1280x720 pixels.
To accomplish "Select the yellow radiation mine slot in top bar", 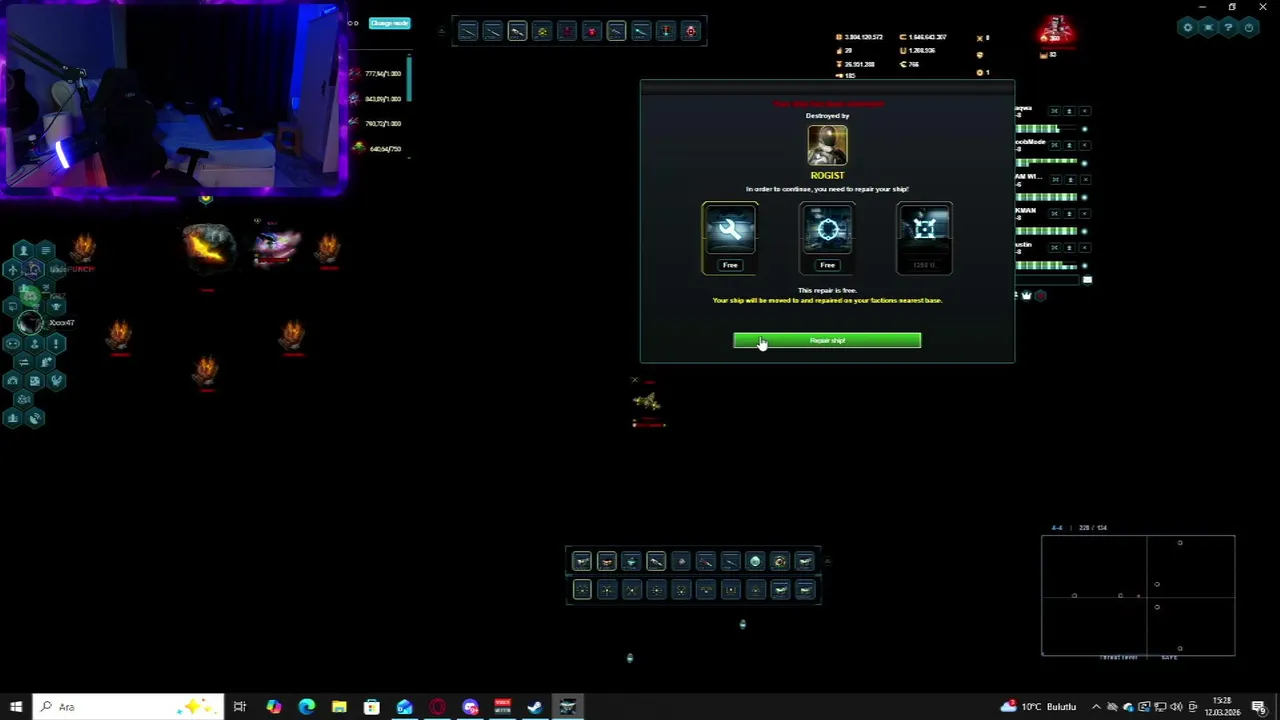I will tap(542, 31).
